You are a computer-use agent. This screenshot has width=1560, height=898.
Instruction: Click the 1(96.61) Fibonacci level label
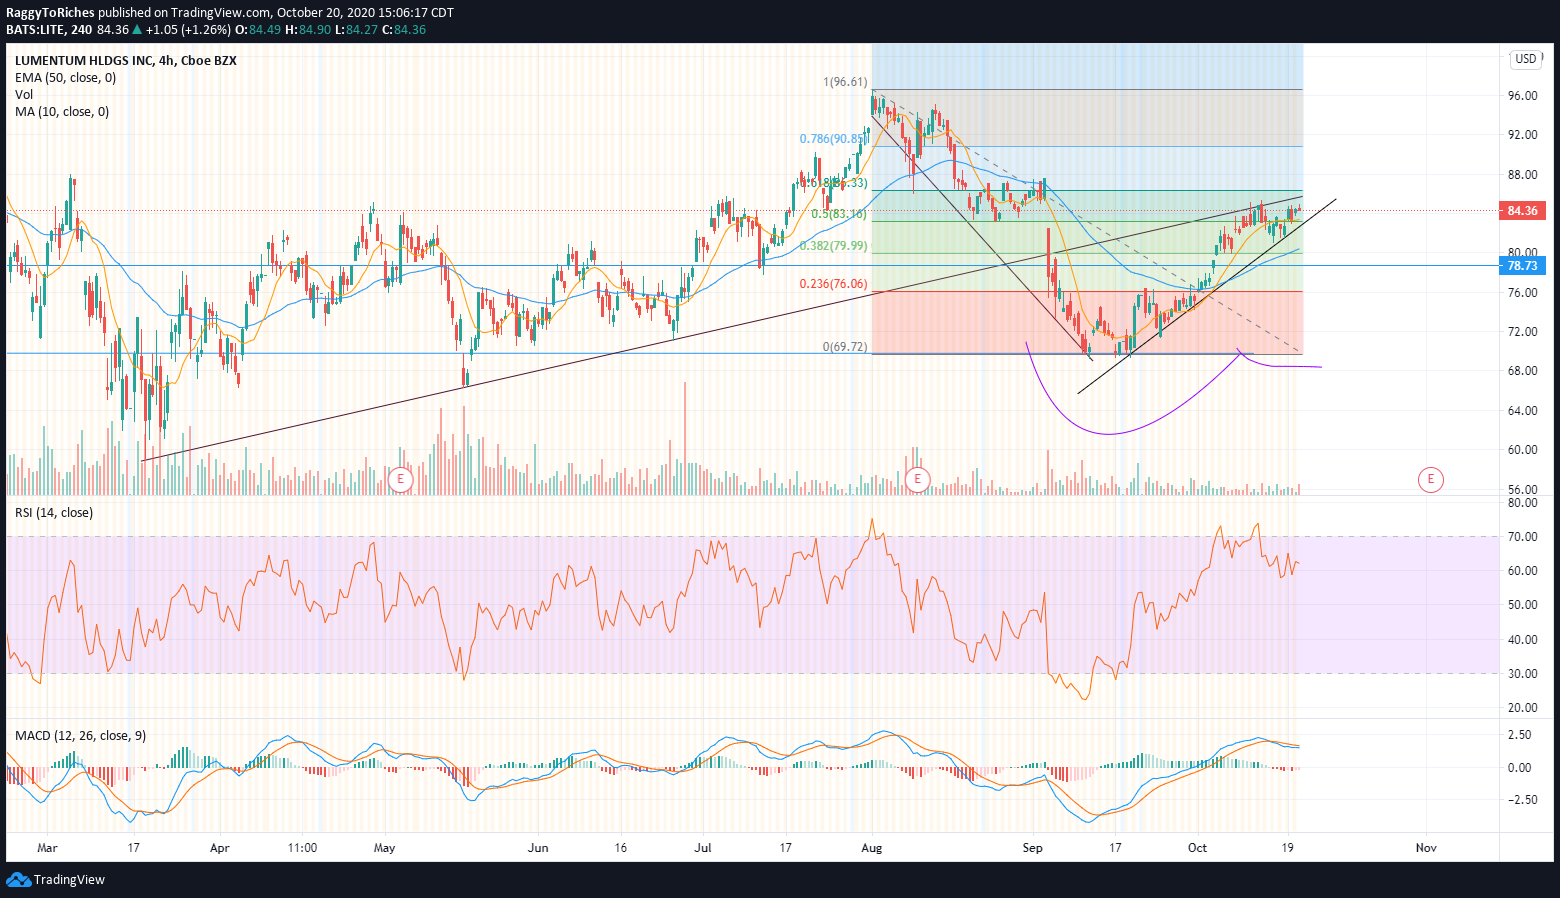point(845,83)
